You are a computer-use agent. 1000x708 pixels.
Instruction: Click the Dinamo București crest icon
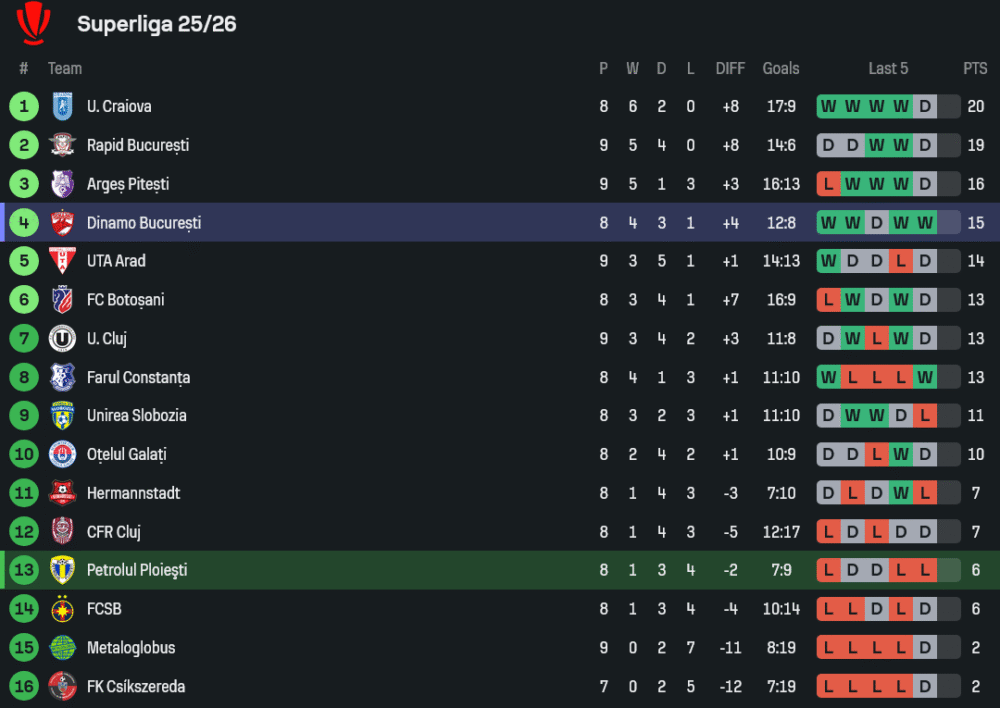(x=62, y=223)
